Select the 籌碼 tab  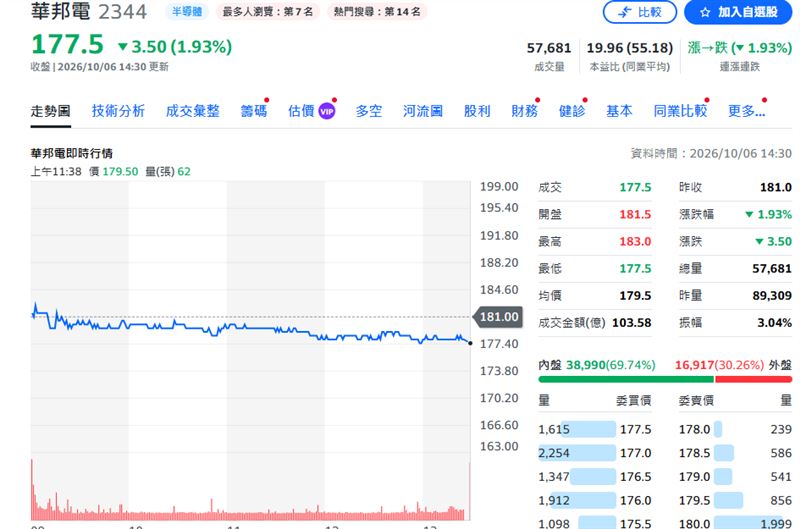pyautogui.click(x=254, y=111)
